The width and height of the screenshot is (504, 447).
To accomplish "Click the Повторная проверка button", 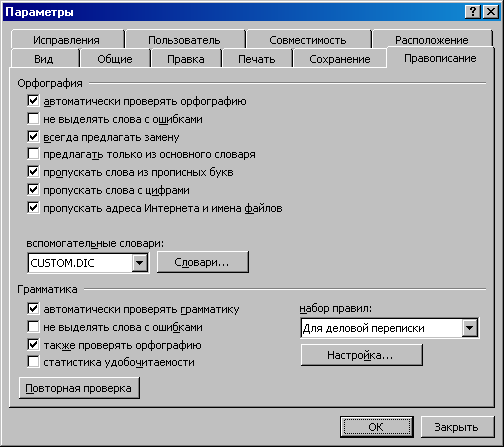I will pyautogui.click(x=79, y=388).
